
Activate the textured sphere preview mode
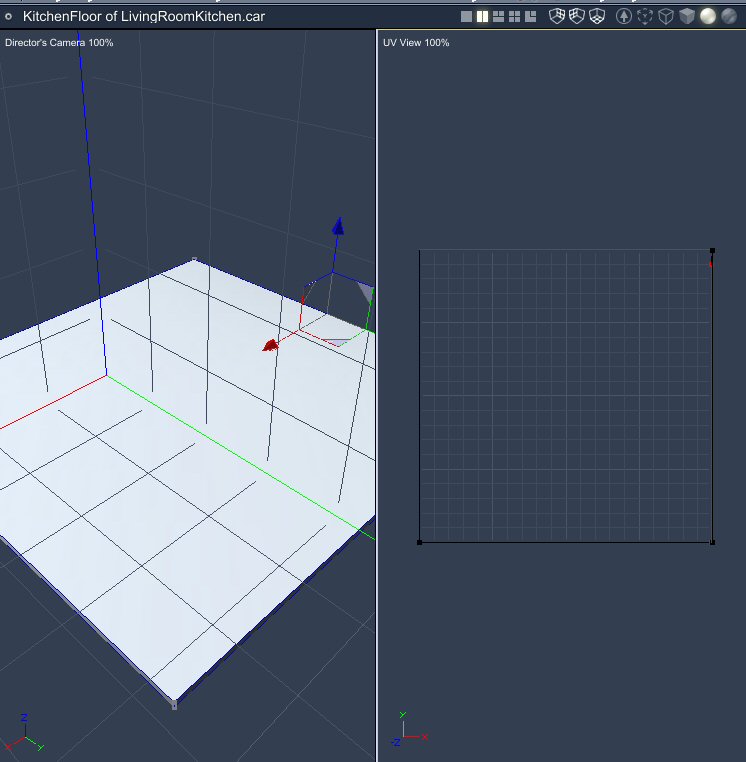(x=729, y=16)
